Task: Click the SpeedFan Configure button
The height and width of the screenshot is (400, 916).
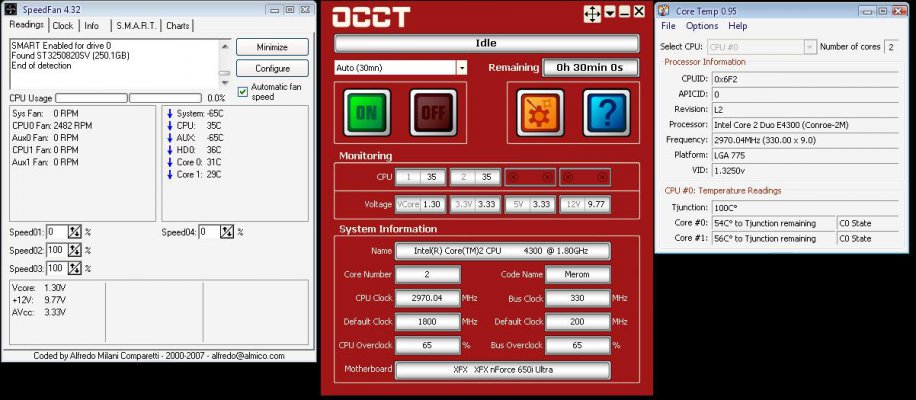Action: [272, 68]
